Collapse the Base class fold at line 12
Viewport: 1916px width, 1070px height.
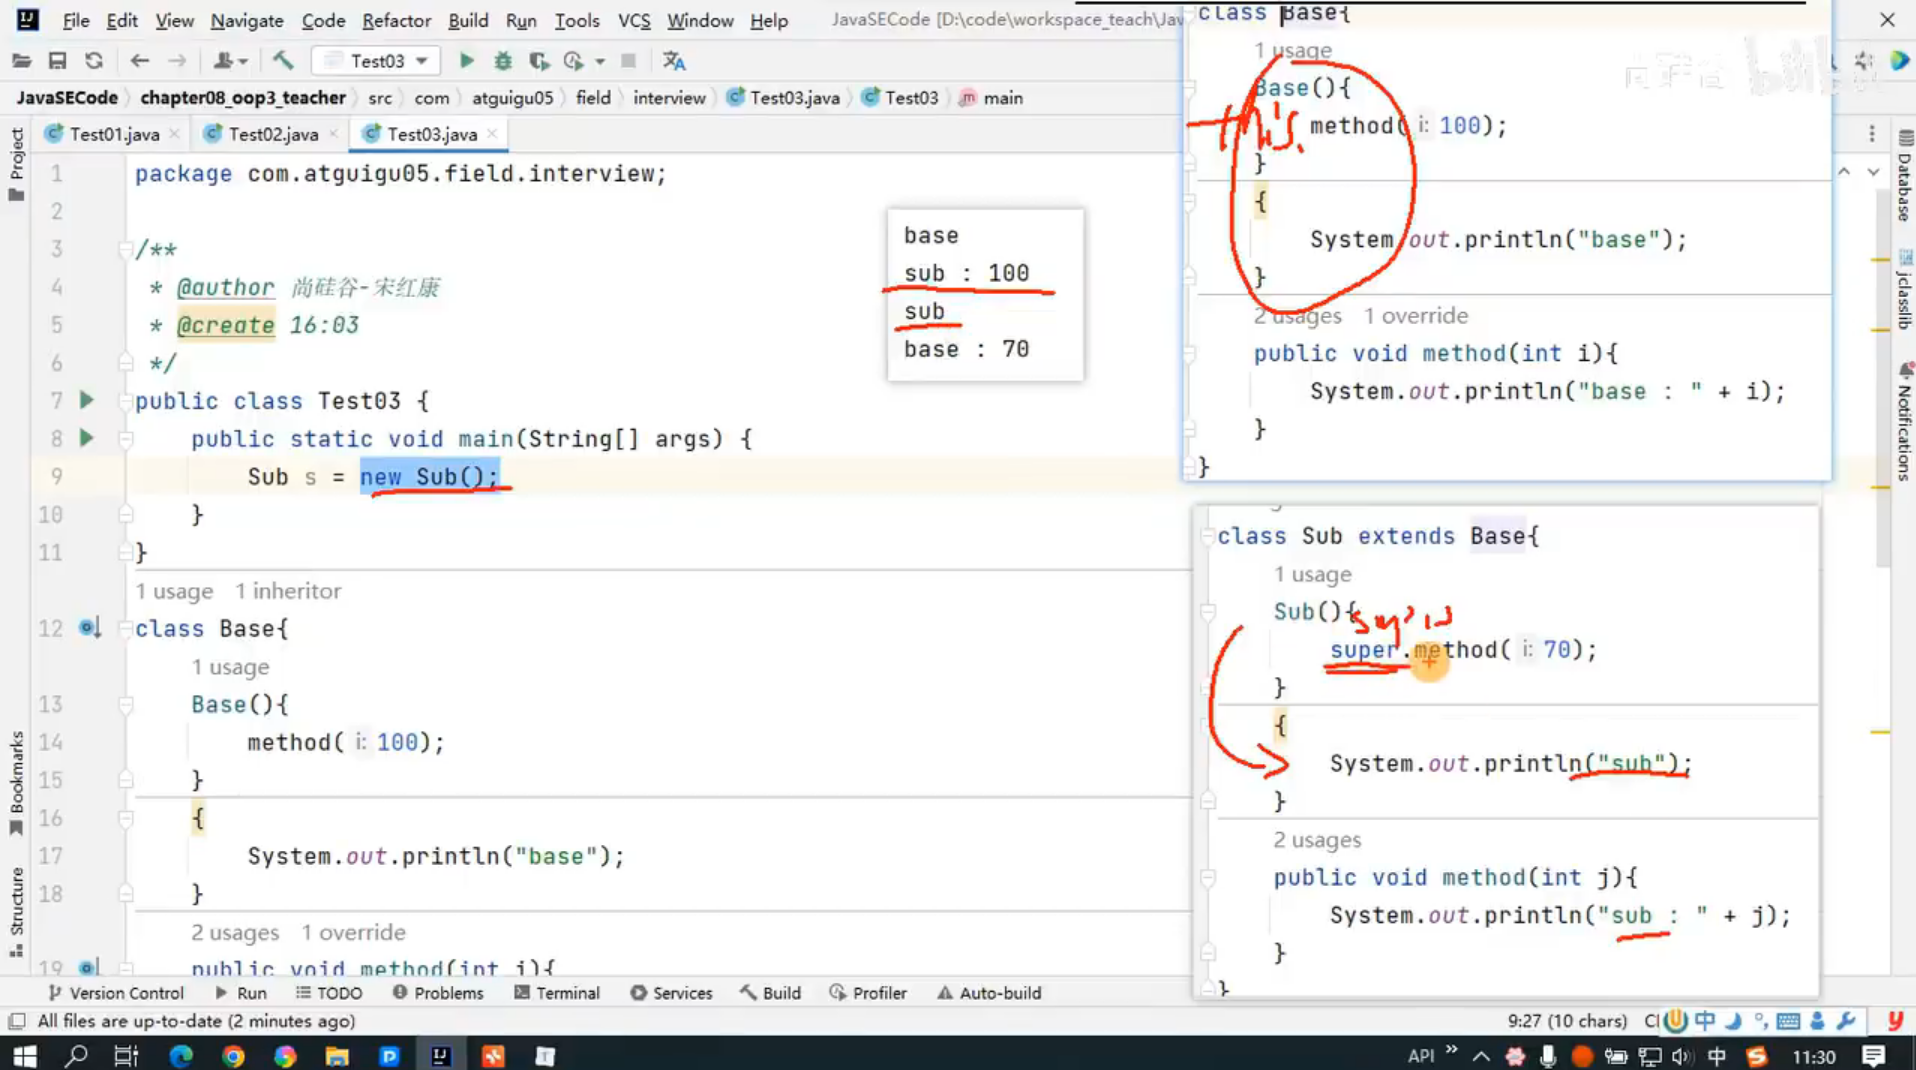click(126, 628)
